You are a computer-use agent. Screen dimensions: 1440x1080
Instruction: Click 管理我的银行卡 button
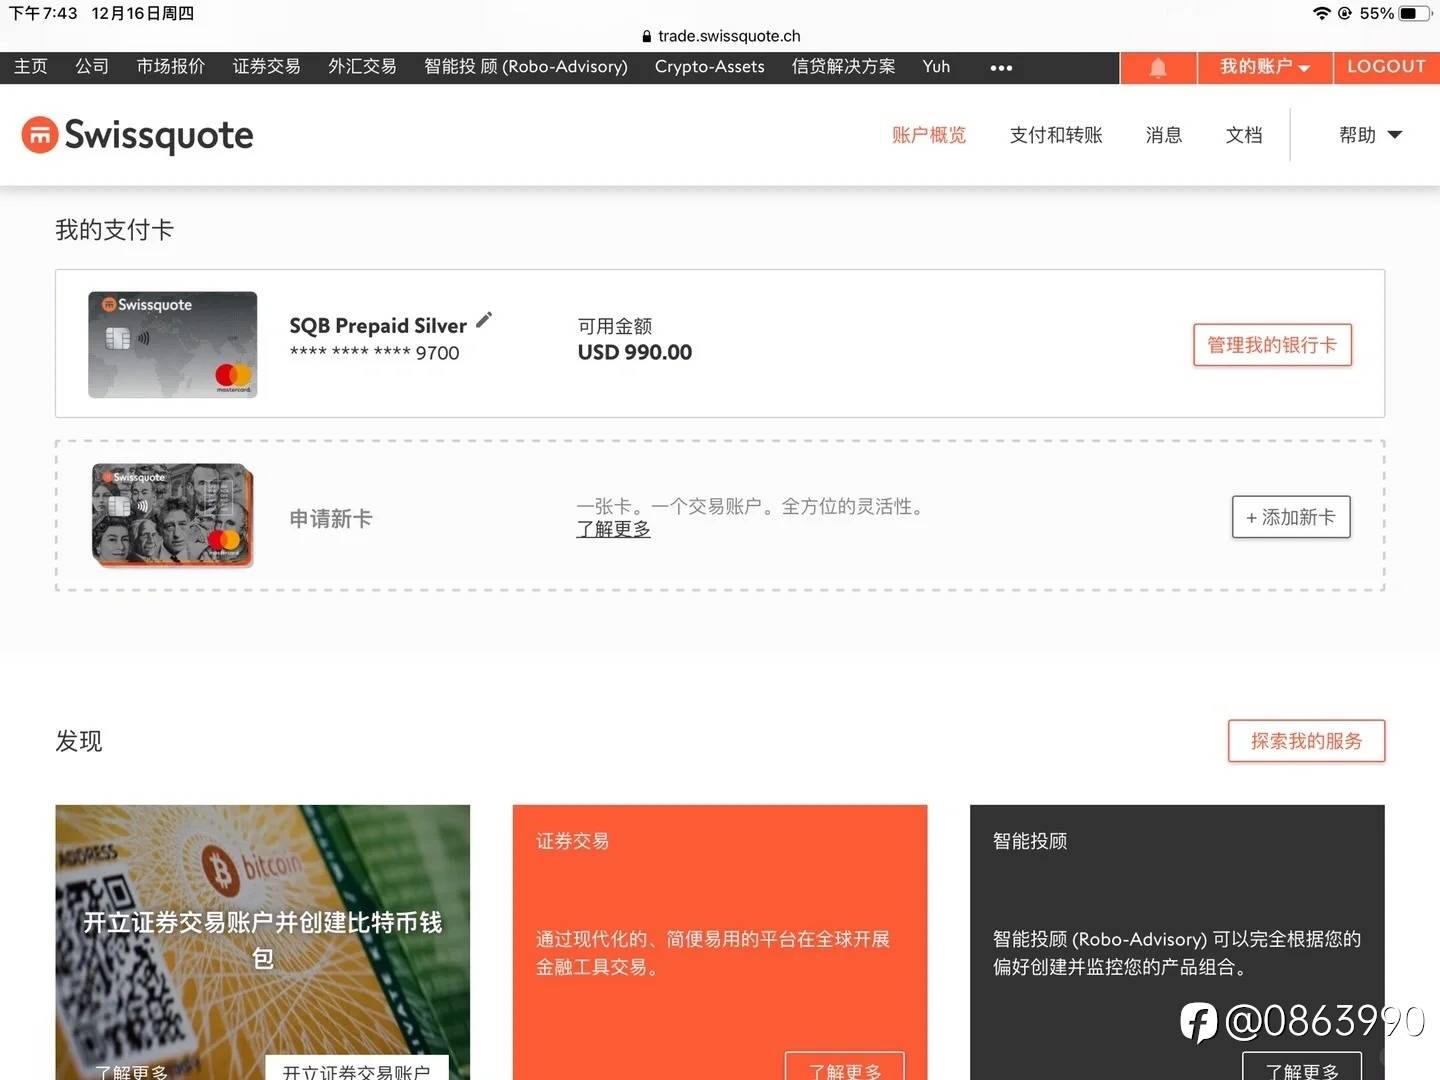1272,345
